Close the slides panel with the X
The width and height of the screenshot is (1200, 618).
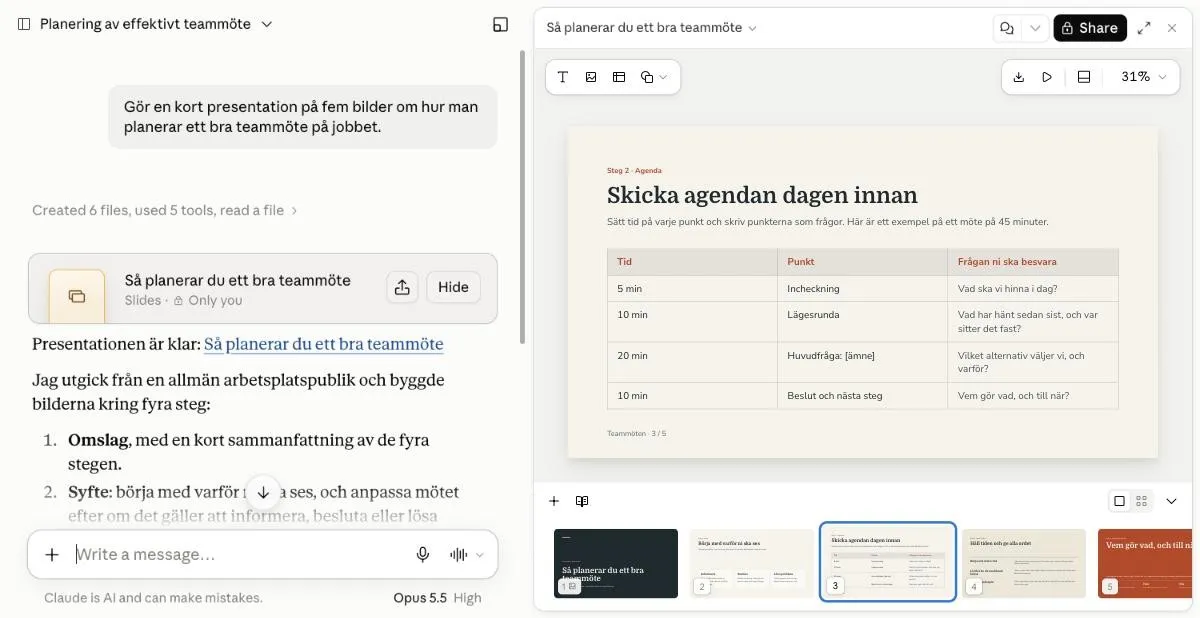tap(1173, 28)
